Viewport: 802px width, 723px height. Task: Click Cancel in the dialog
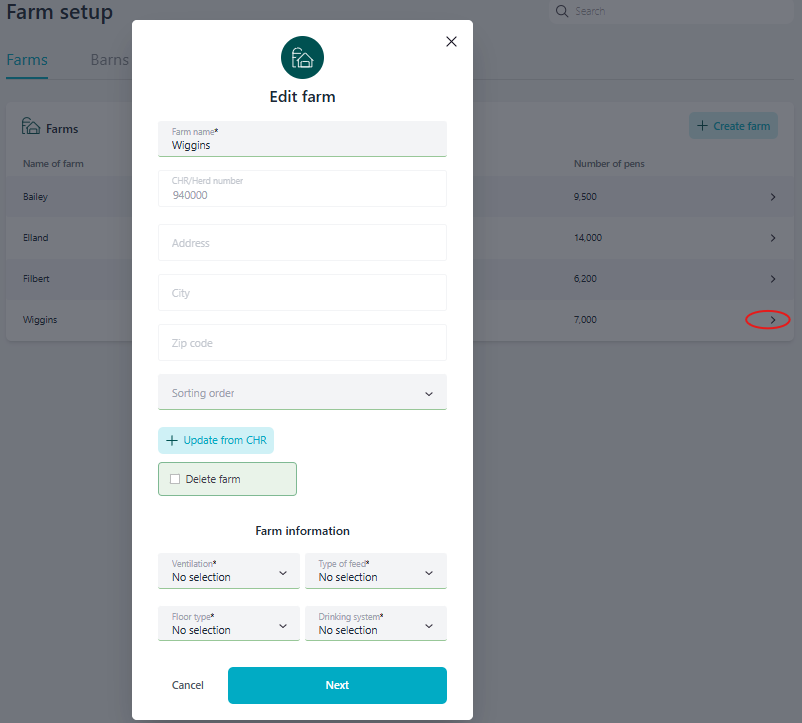(188, 686)
